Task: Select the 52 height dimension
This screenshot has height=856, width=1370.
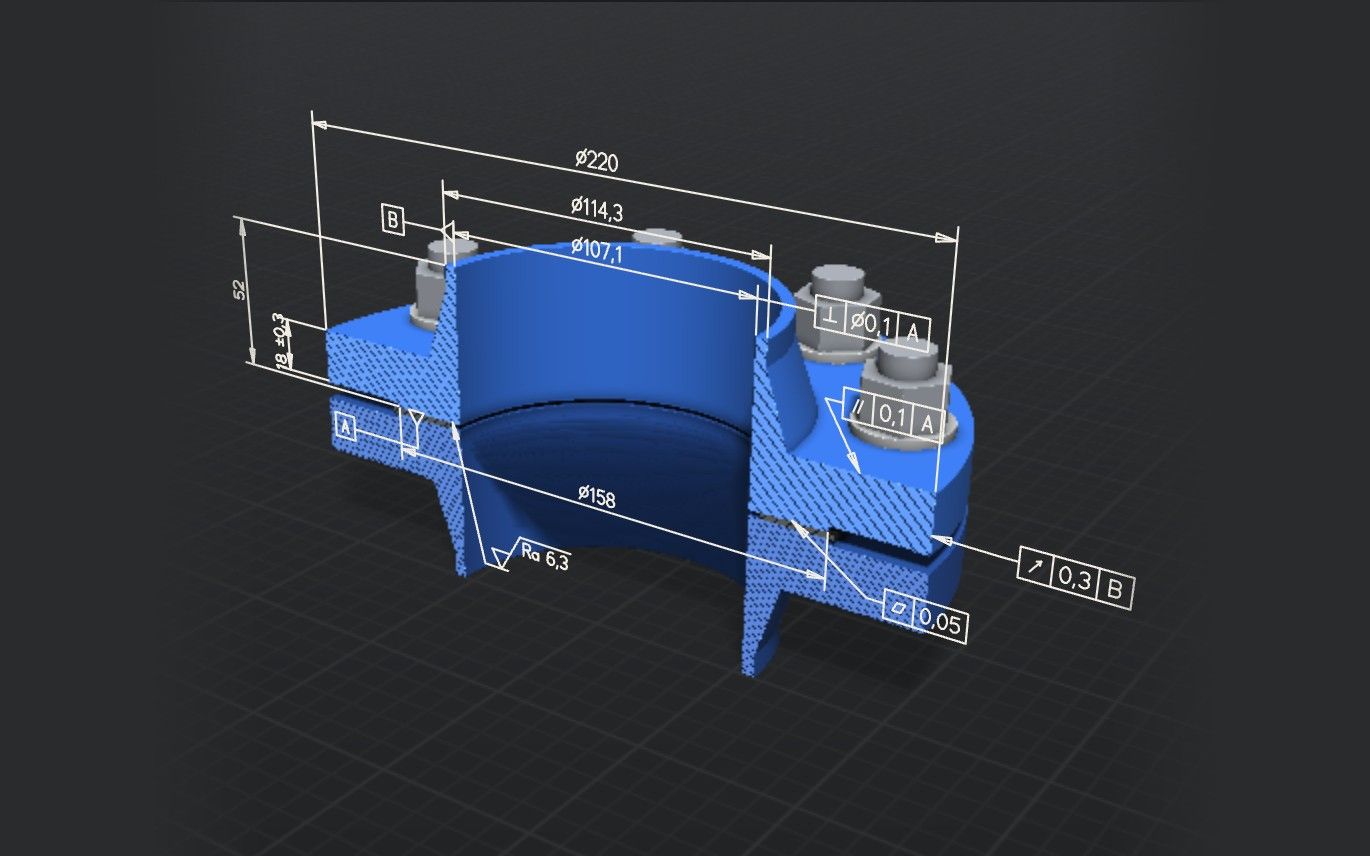Action: (239, 290)
